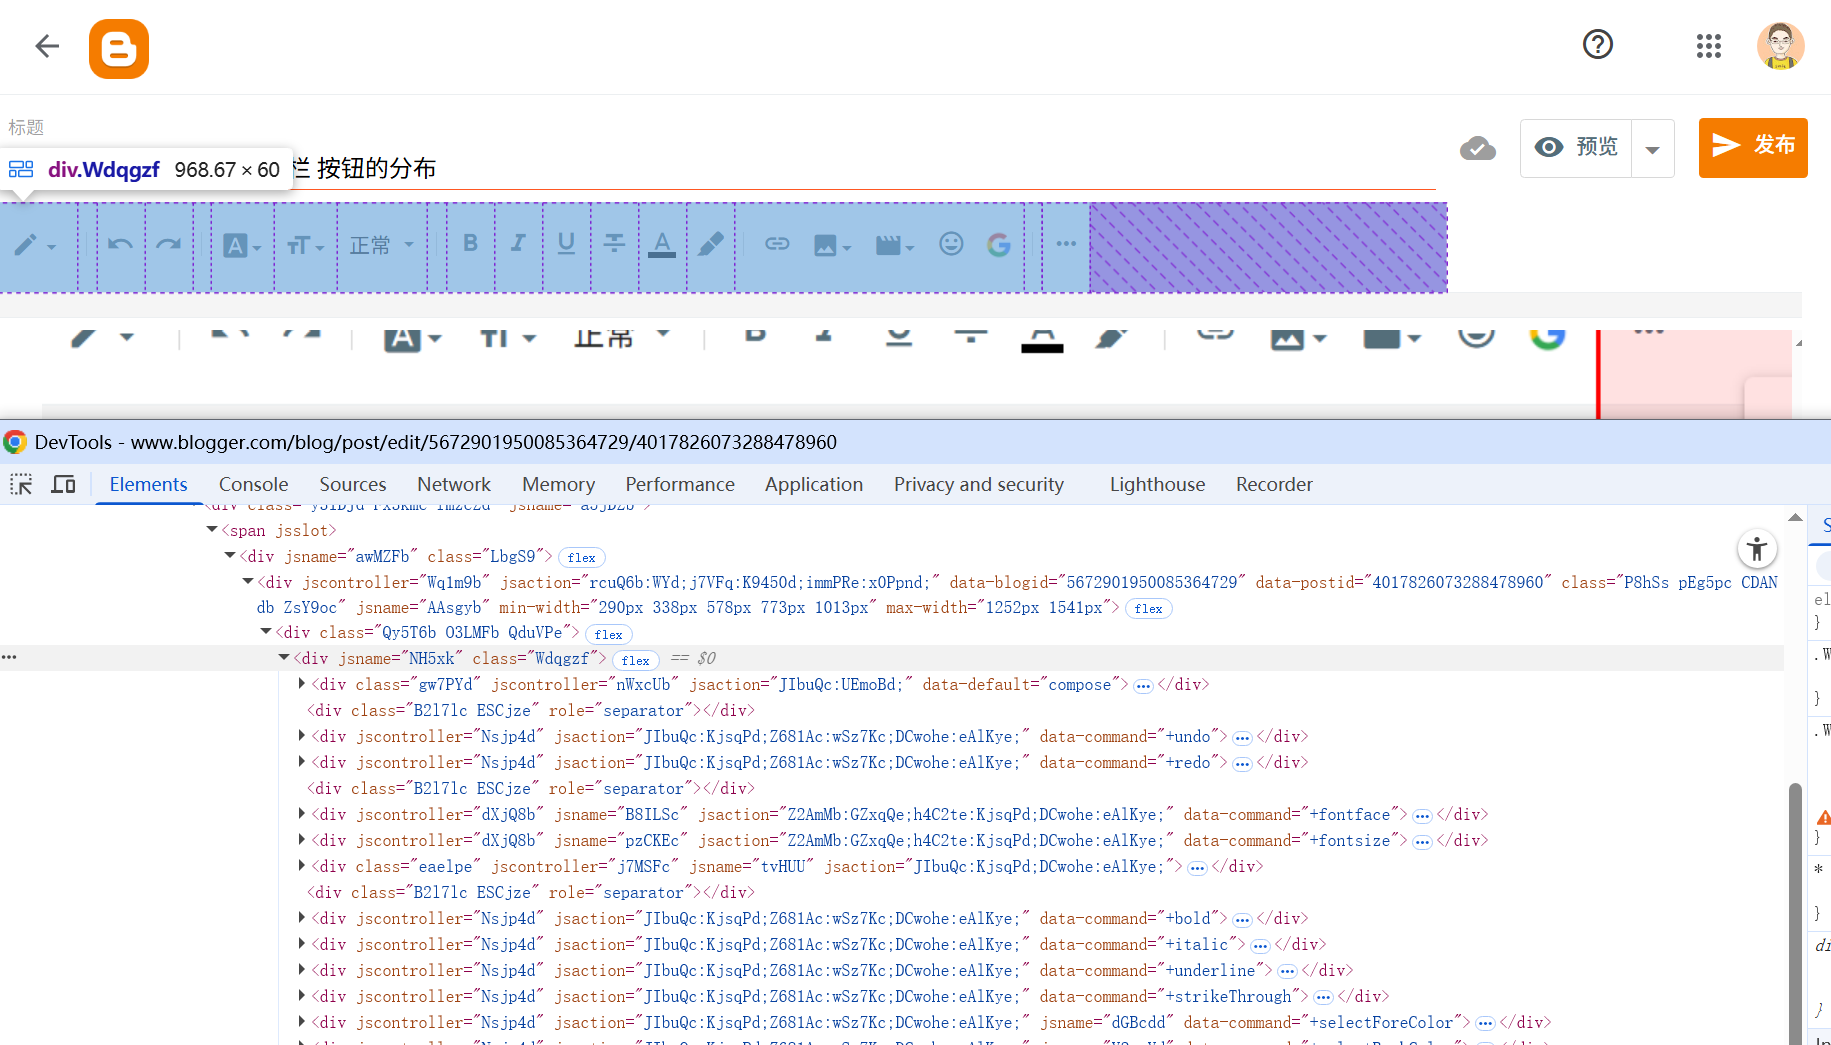Toggle bold formatting in editor toolbar
Viewport: 1831px width, 1045px height.
click(x=470, y=244)
